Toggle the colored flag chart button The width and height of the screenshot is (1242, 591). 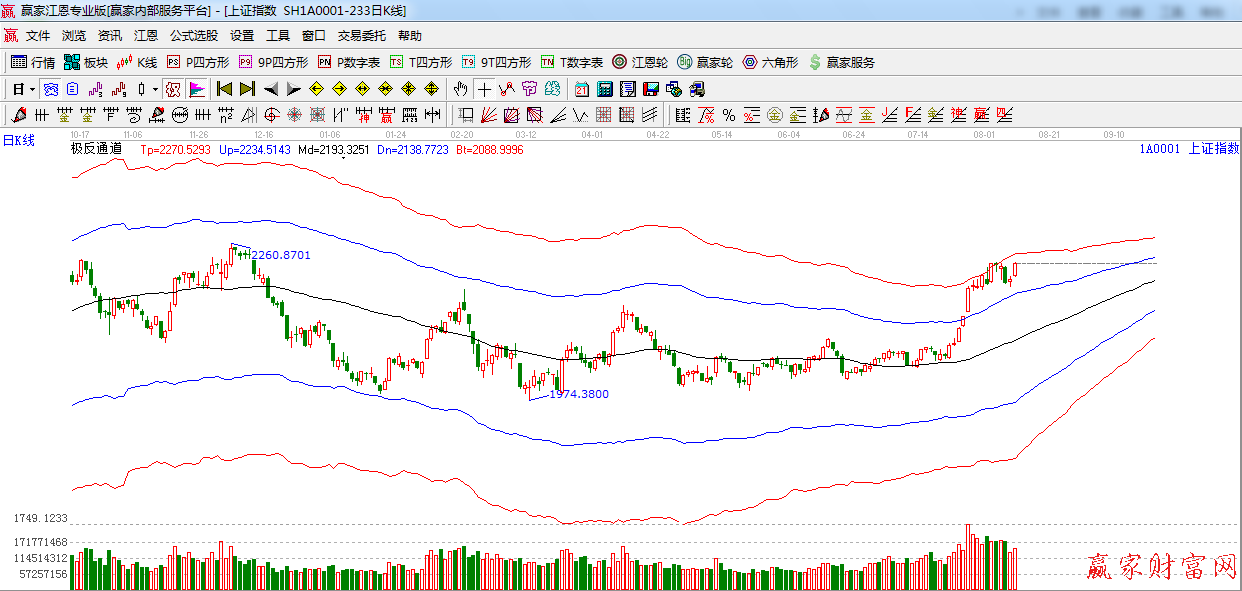pos(197,89)
